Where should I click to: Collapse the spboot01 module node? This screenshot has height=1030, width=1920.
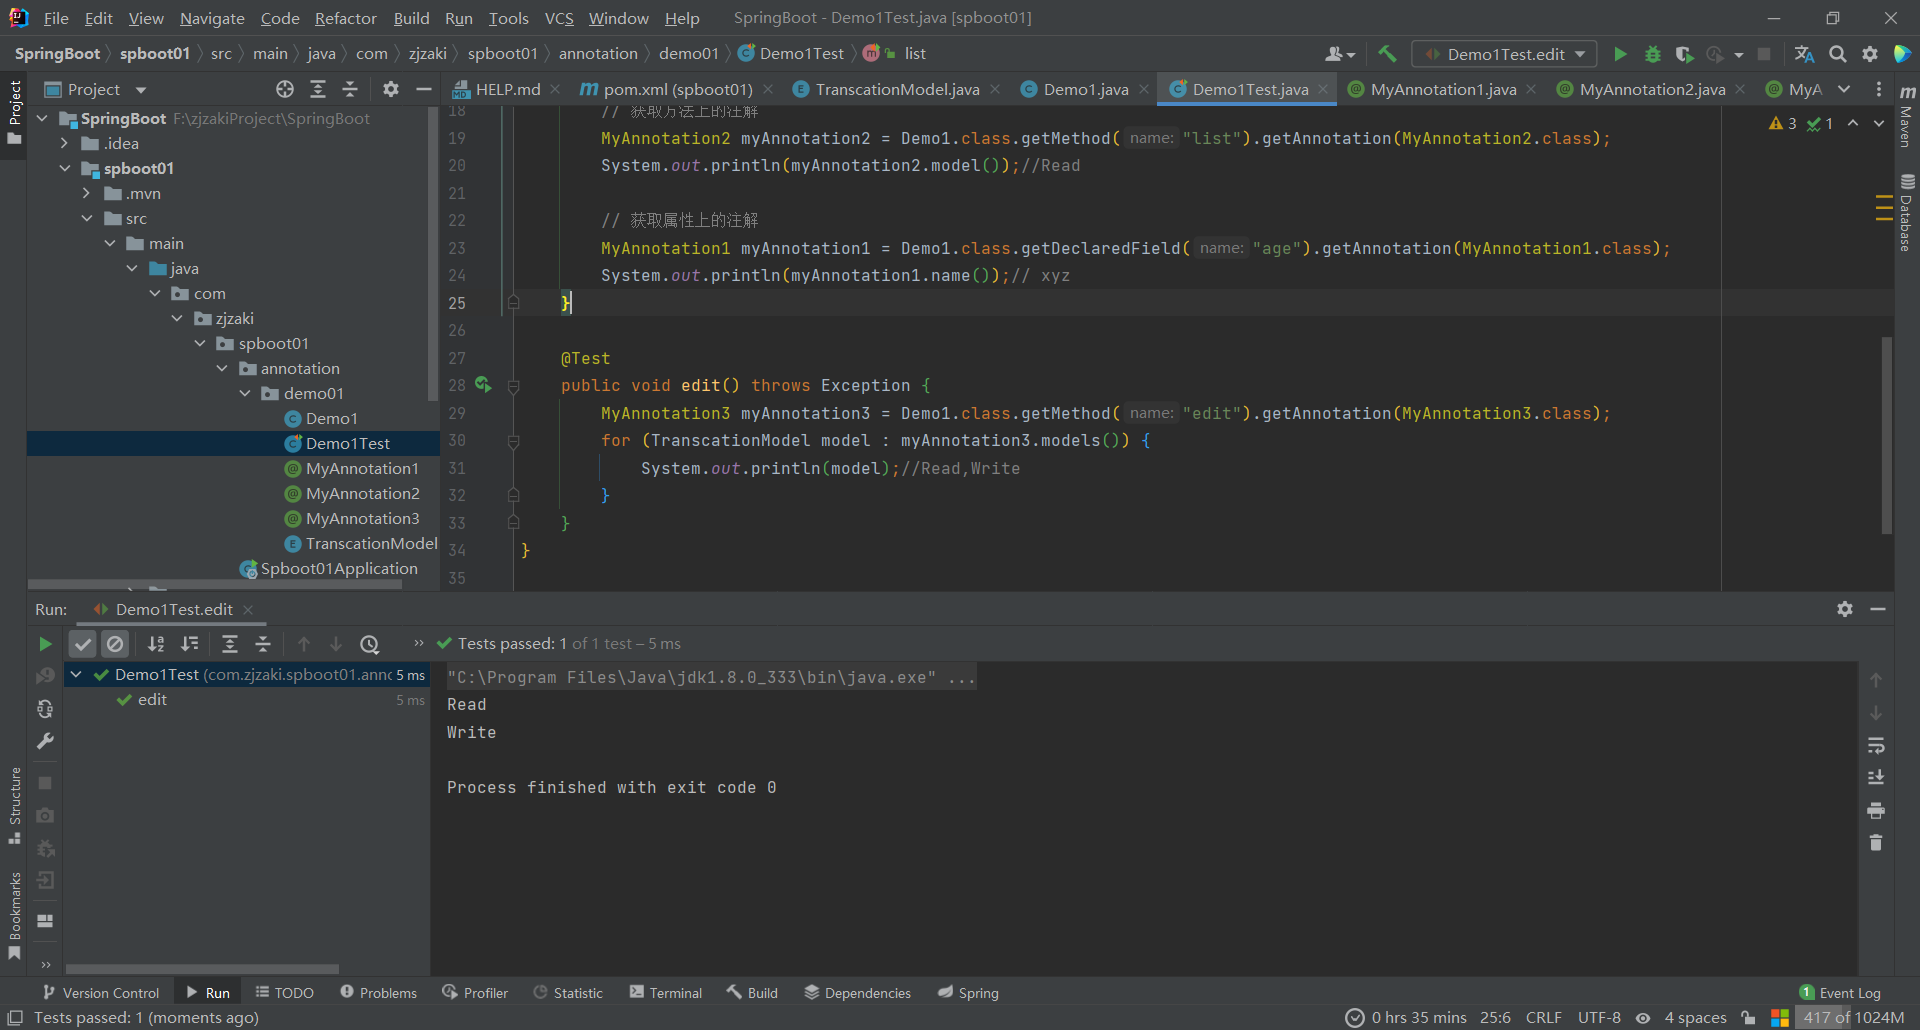pos(65,168)
